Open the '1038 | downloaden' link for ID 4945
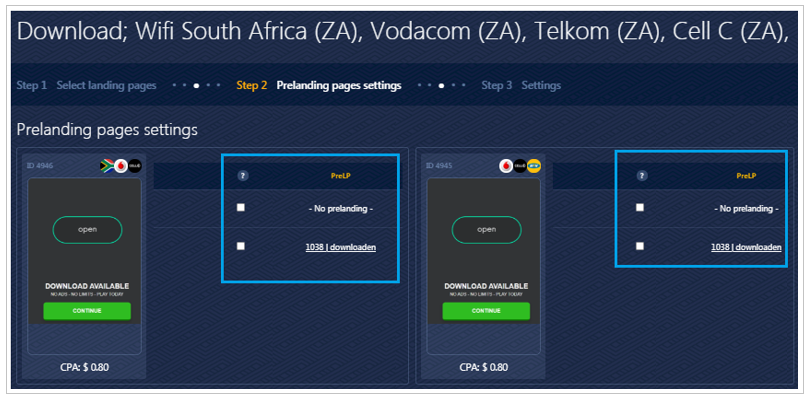810x399 pixels. click(746, 247)
